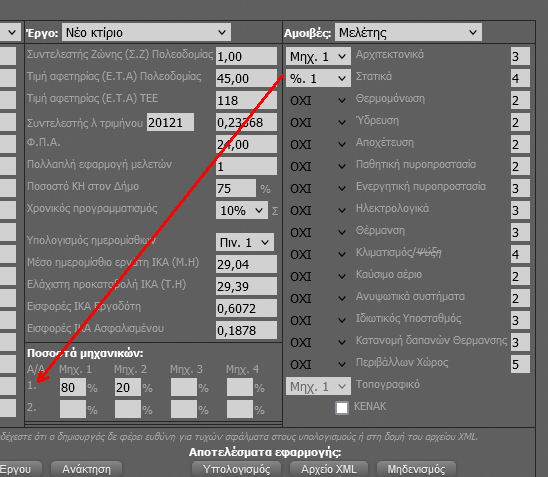Click the Φ.Π.Α. value field
This screenshot has width=548, height=477.
(x=246, y=144)
